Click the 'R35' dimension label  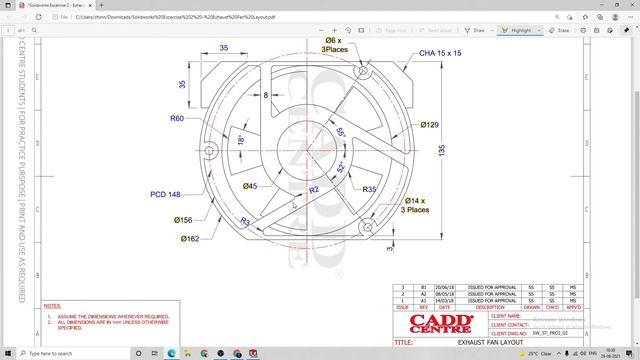[369, 189]
